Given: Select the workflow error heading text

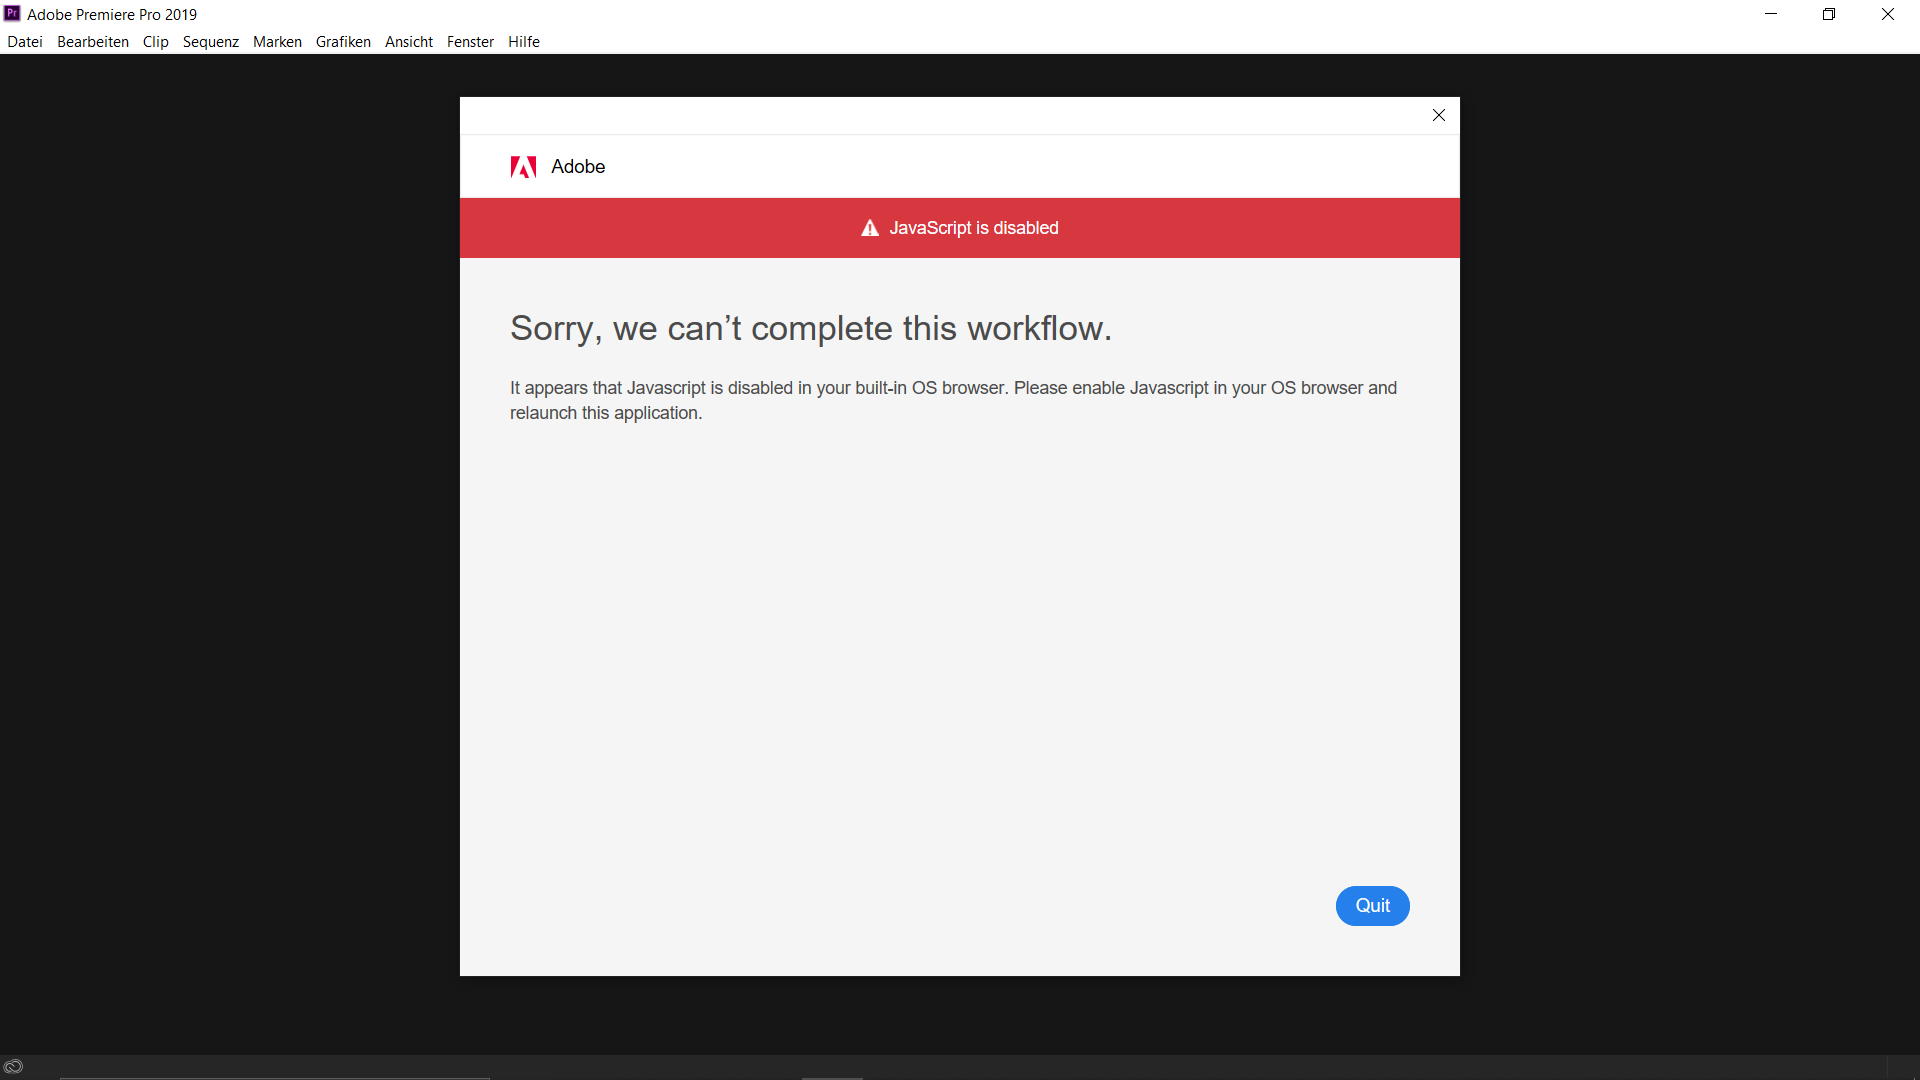Looking at the screenshot, I should (810, 328).
